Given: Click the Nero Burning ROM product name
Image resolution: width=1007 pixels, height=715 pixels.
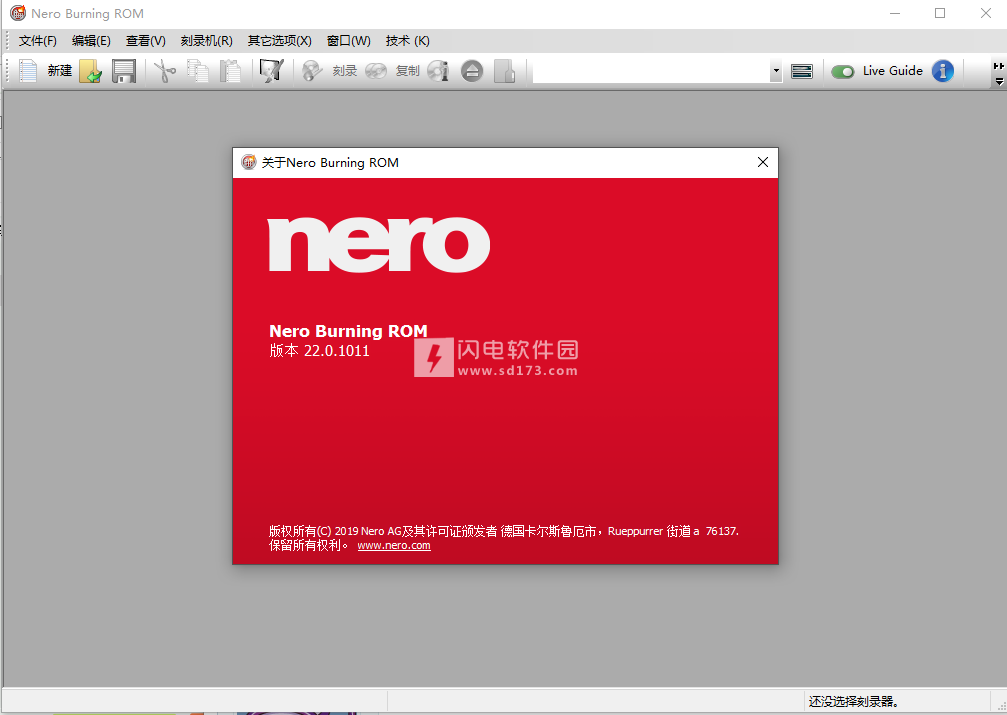Looking at the screenshot, I should click(348, 331).
